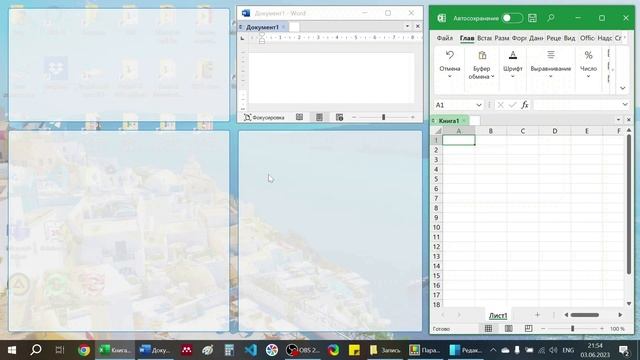640x360 pixels.
Task: Click the Excel horizontal scrollbar thumb
Action: tap(584, 315)
